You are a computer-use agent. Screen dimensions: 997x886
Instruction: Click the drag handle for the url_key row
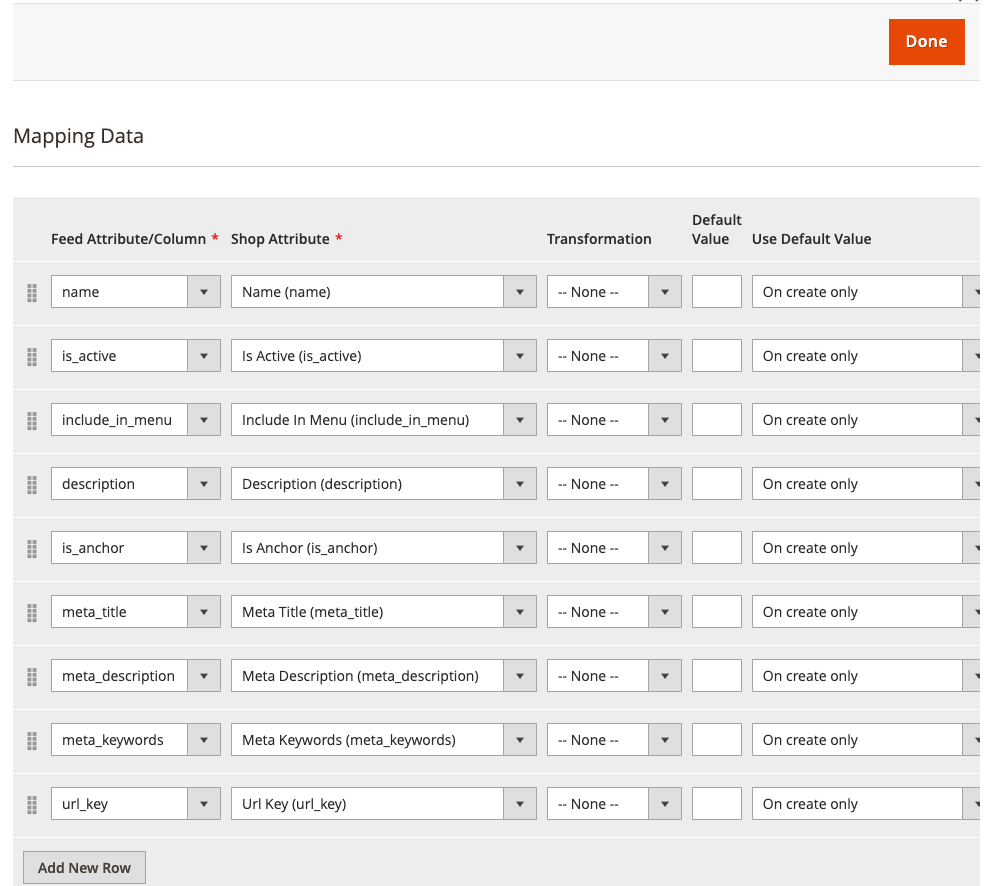point(32,805)
